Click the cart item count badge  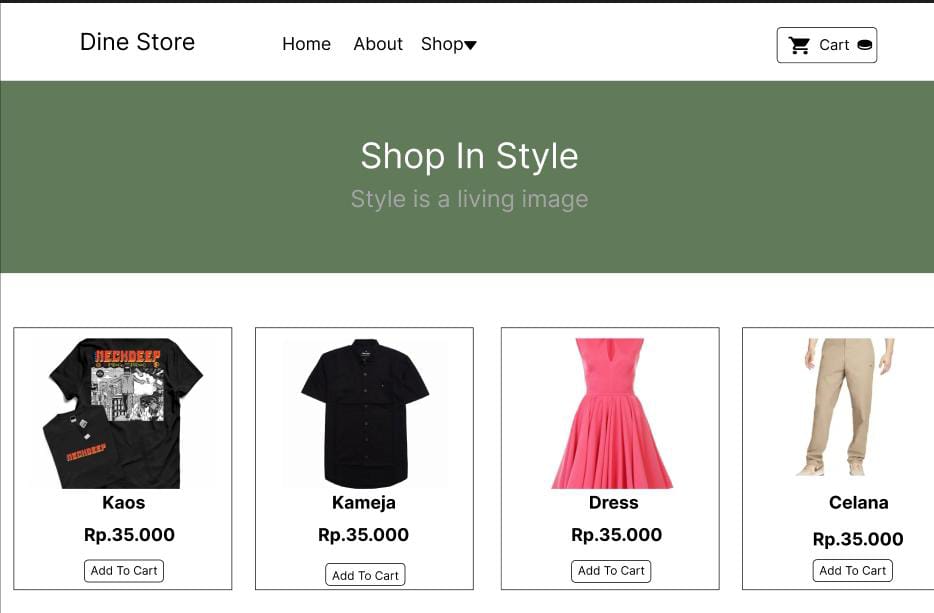(864, 45)
